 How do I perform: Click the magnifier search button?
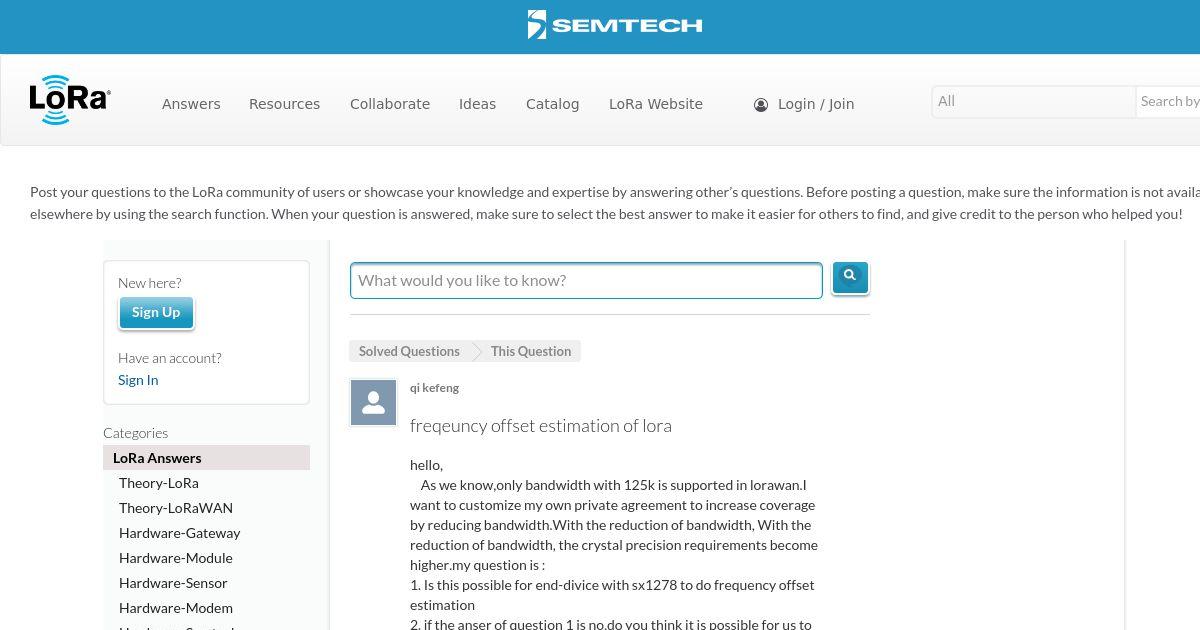point(850,277)
